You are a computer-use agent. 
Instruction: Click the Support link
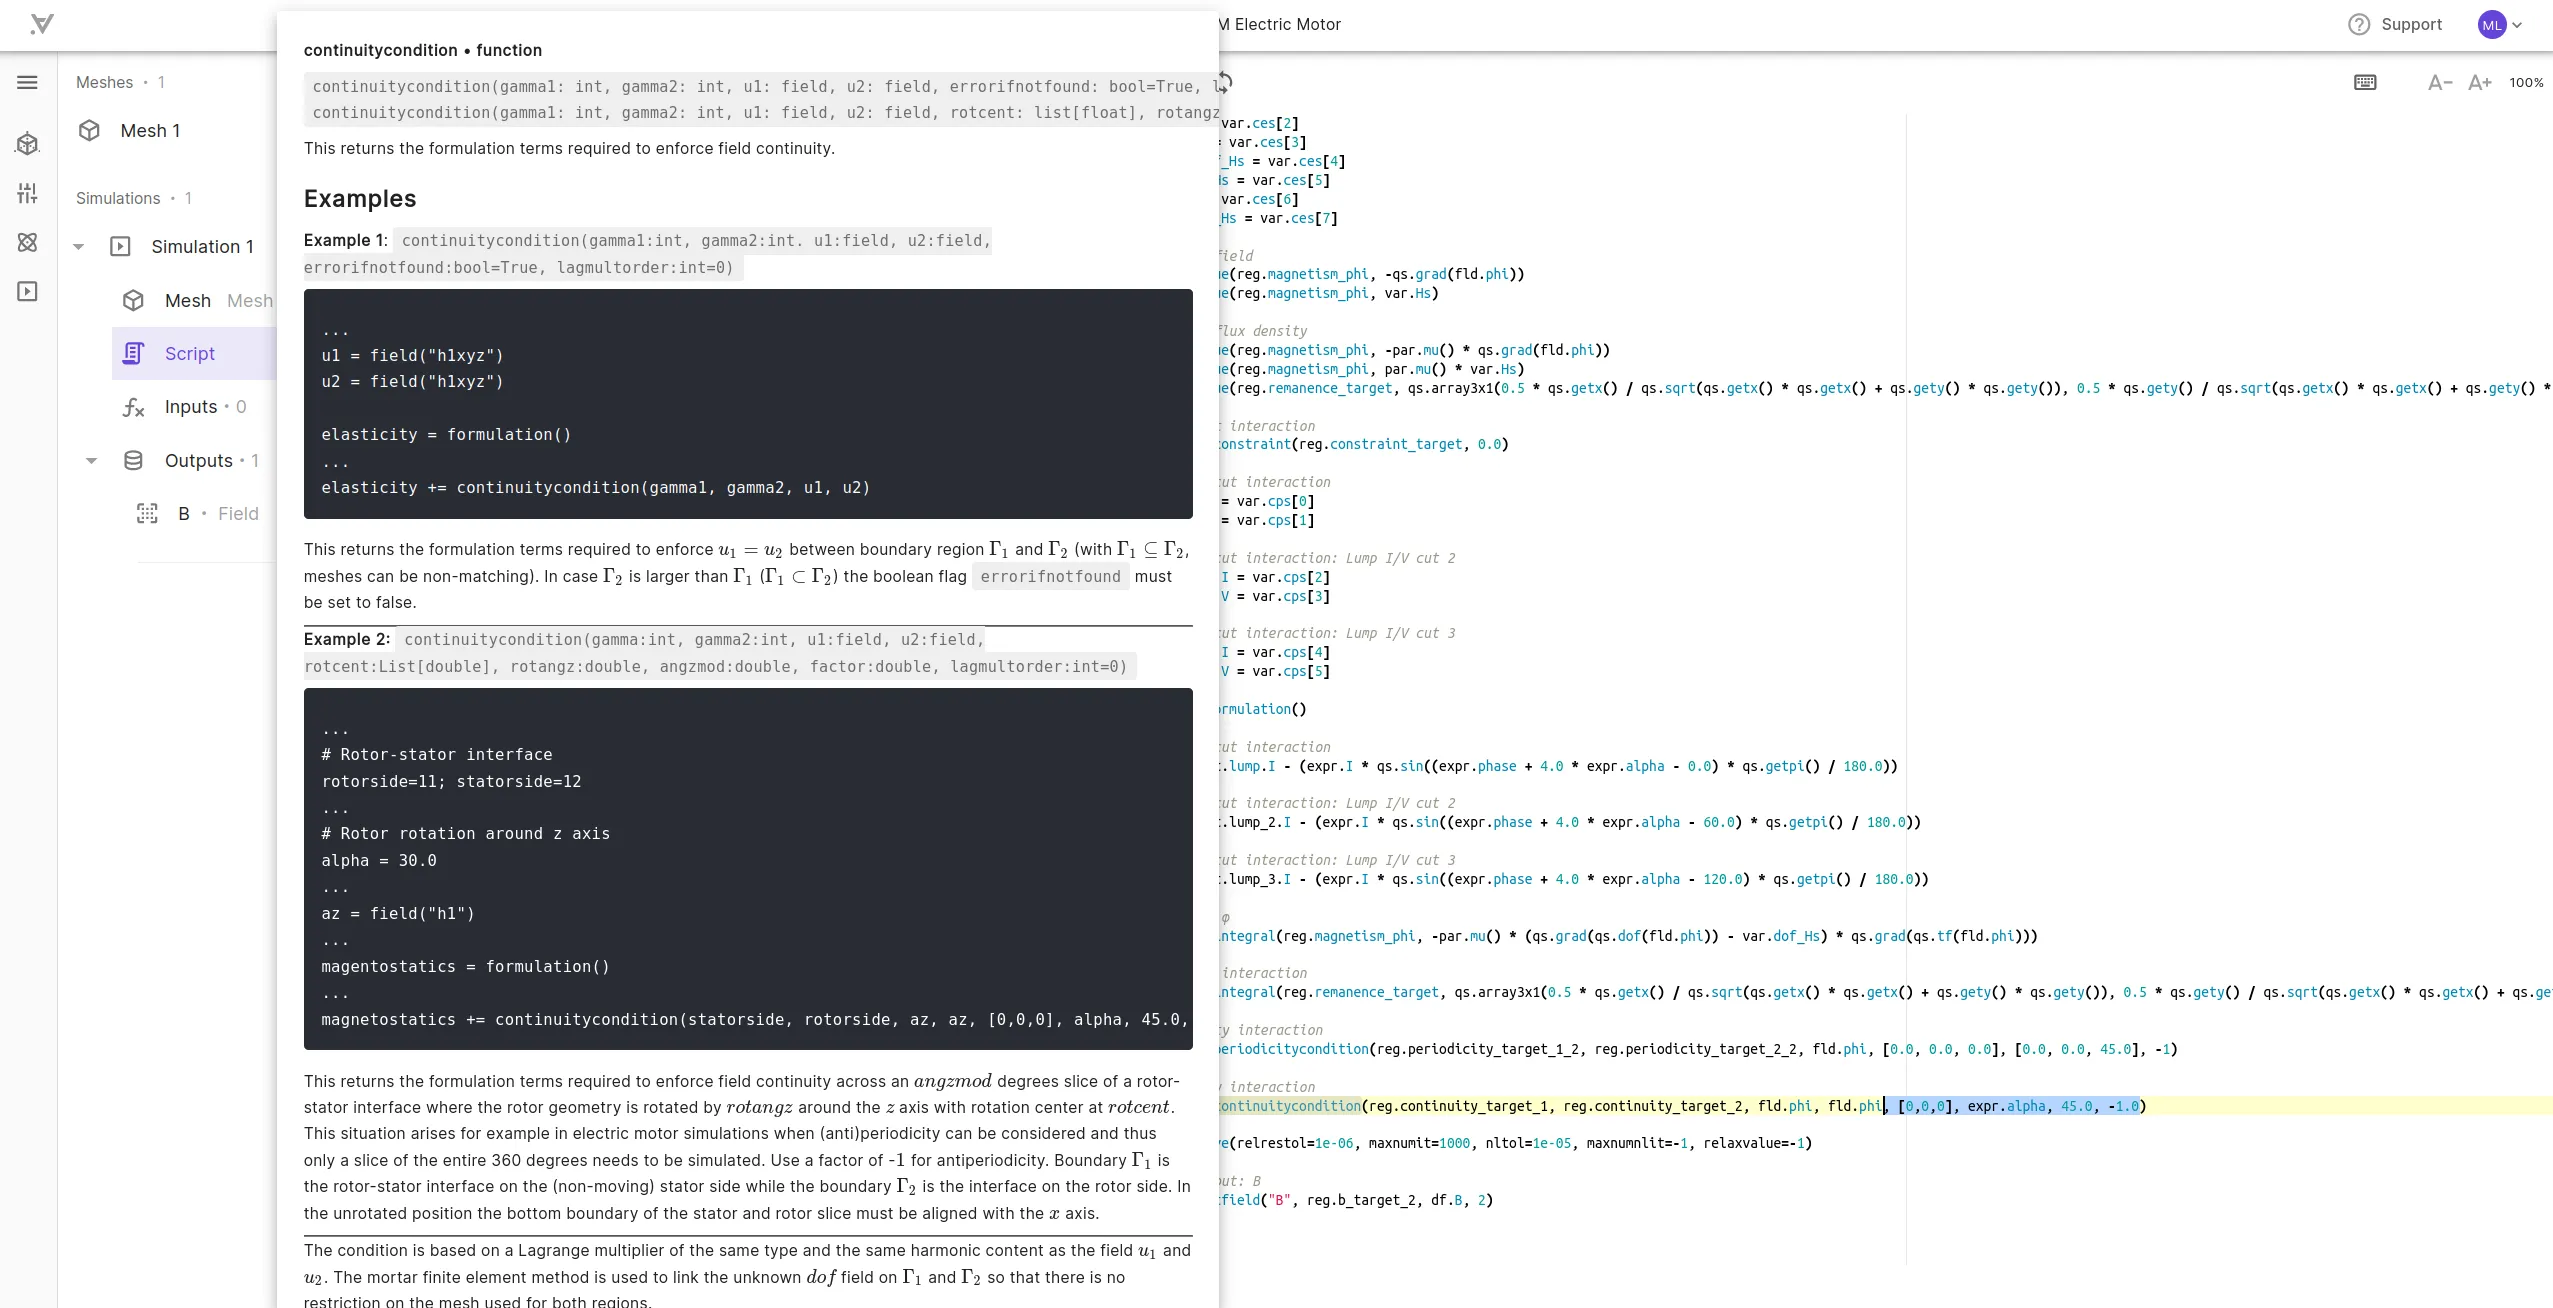pos(2411,24)
